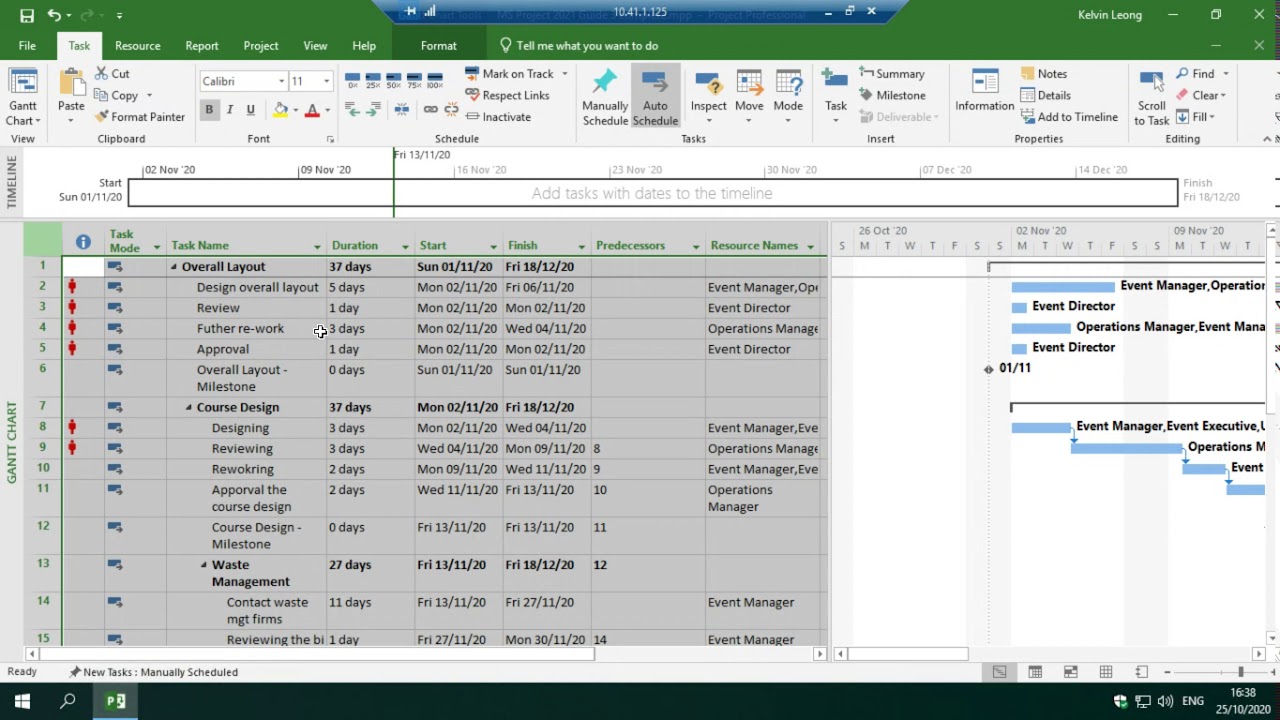Open Resource Sheet view from status bar
Viewport: 1280px width, 720px height.
point(1106,672)
